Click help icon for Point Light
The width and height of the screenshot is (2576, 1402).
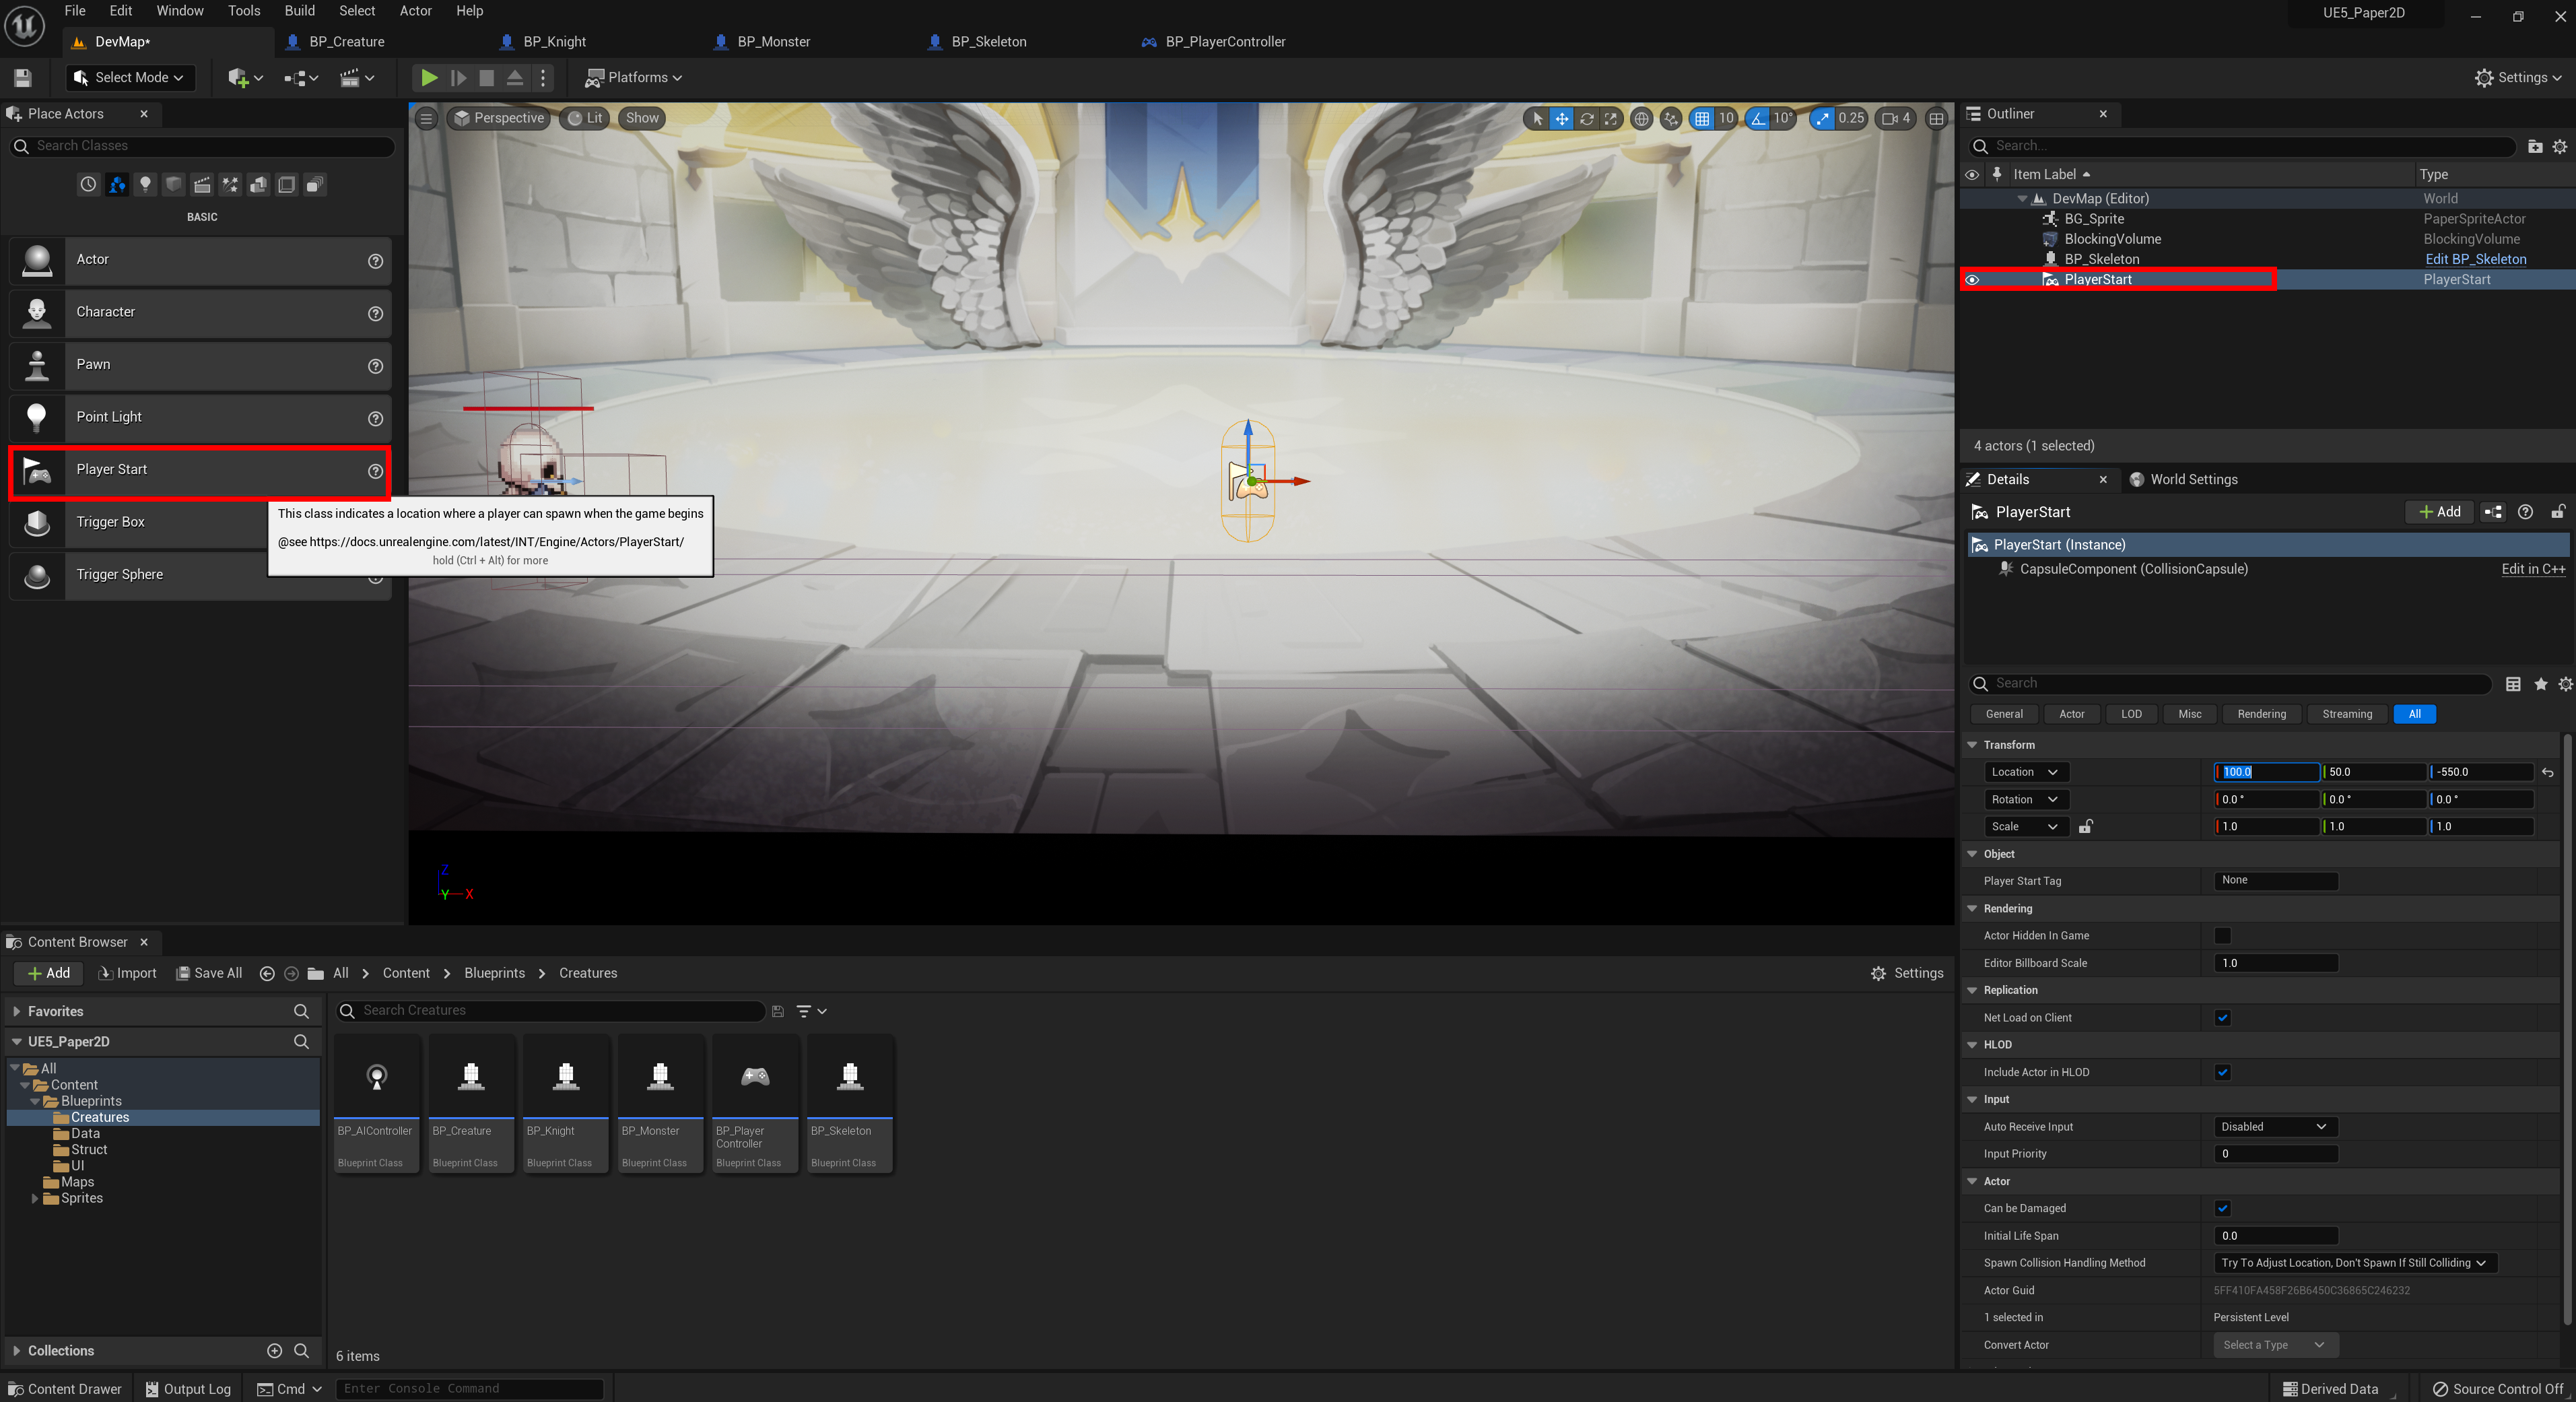[375, 418]
